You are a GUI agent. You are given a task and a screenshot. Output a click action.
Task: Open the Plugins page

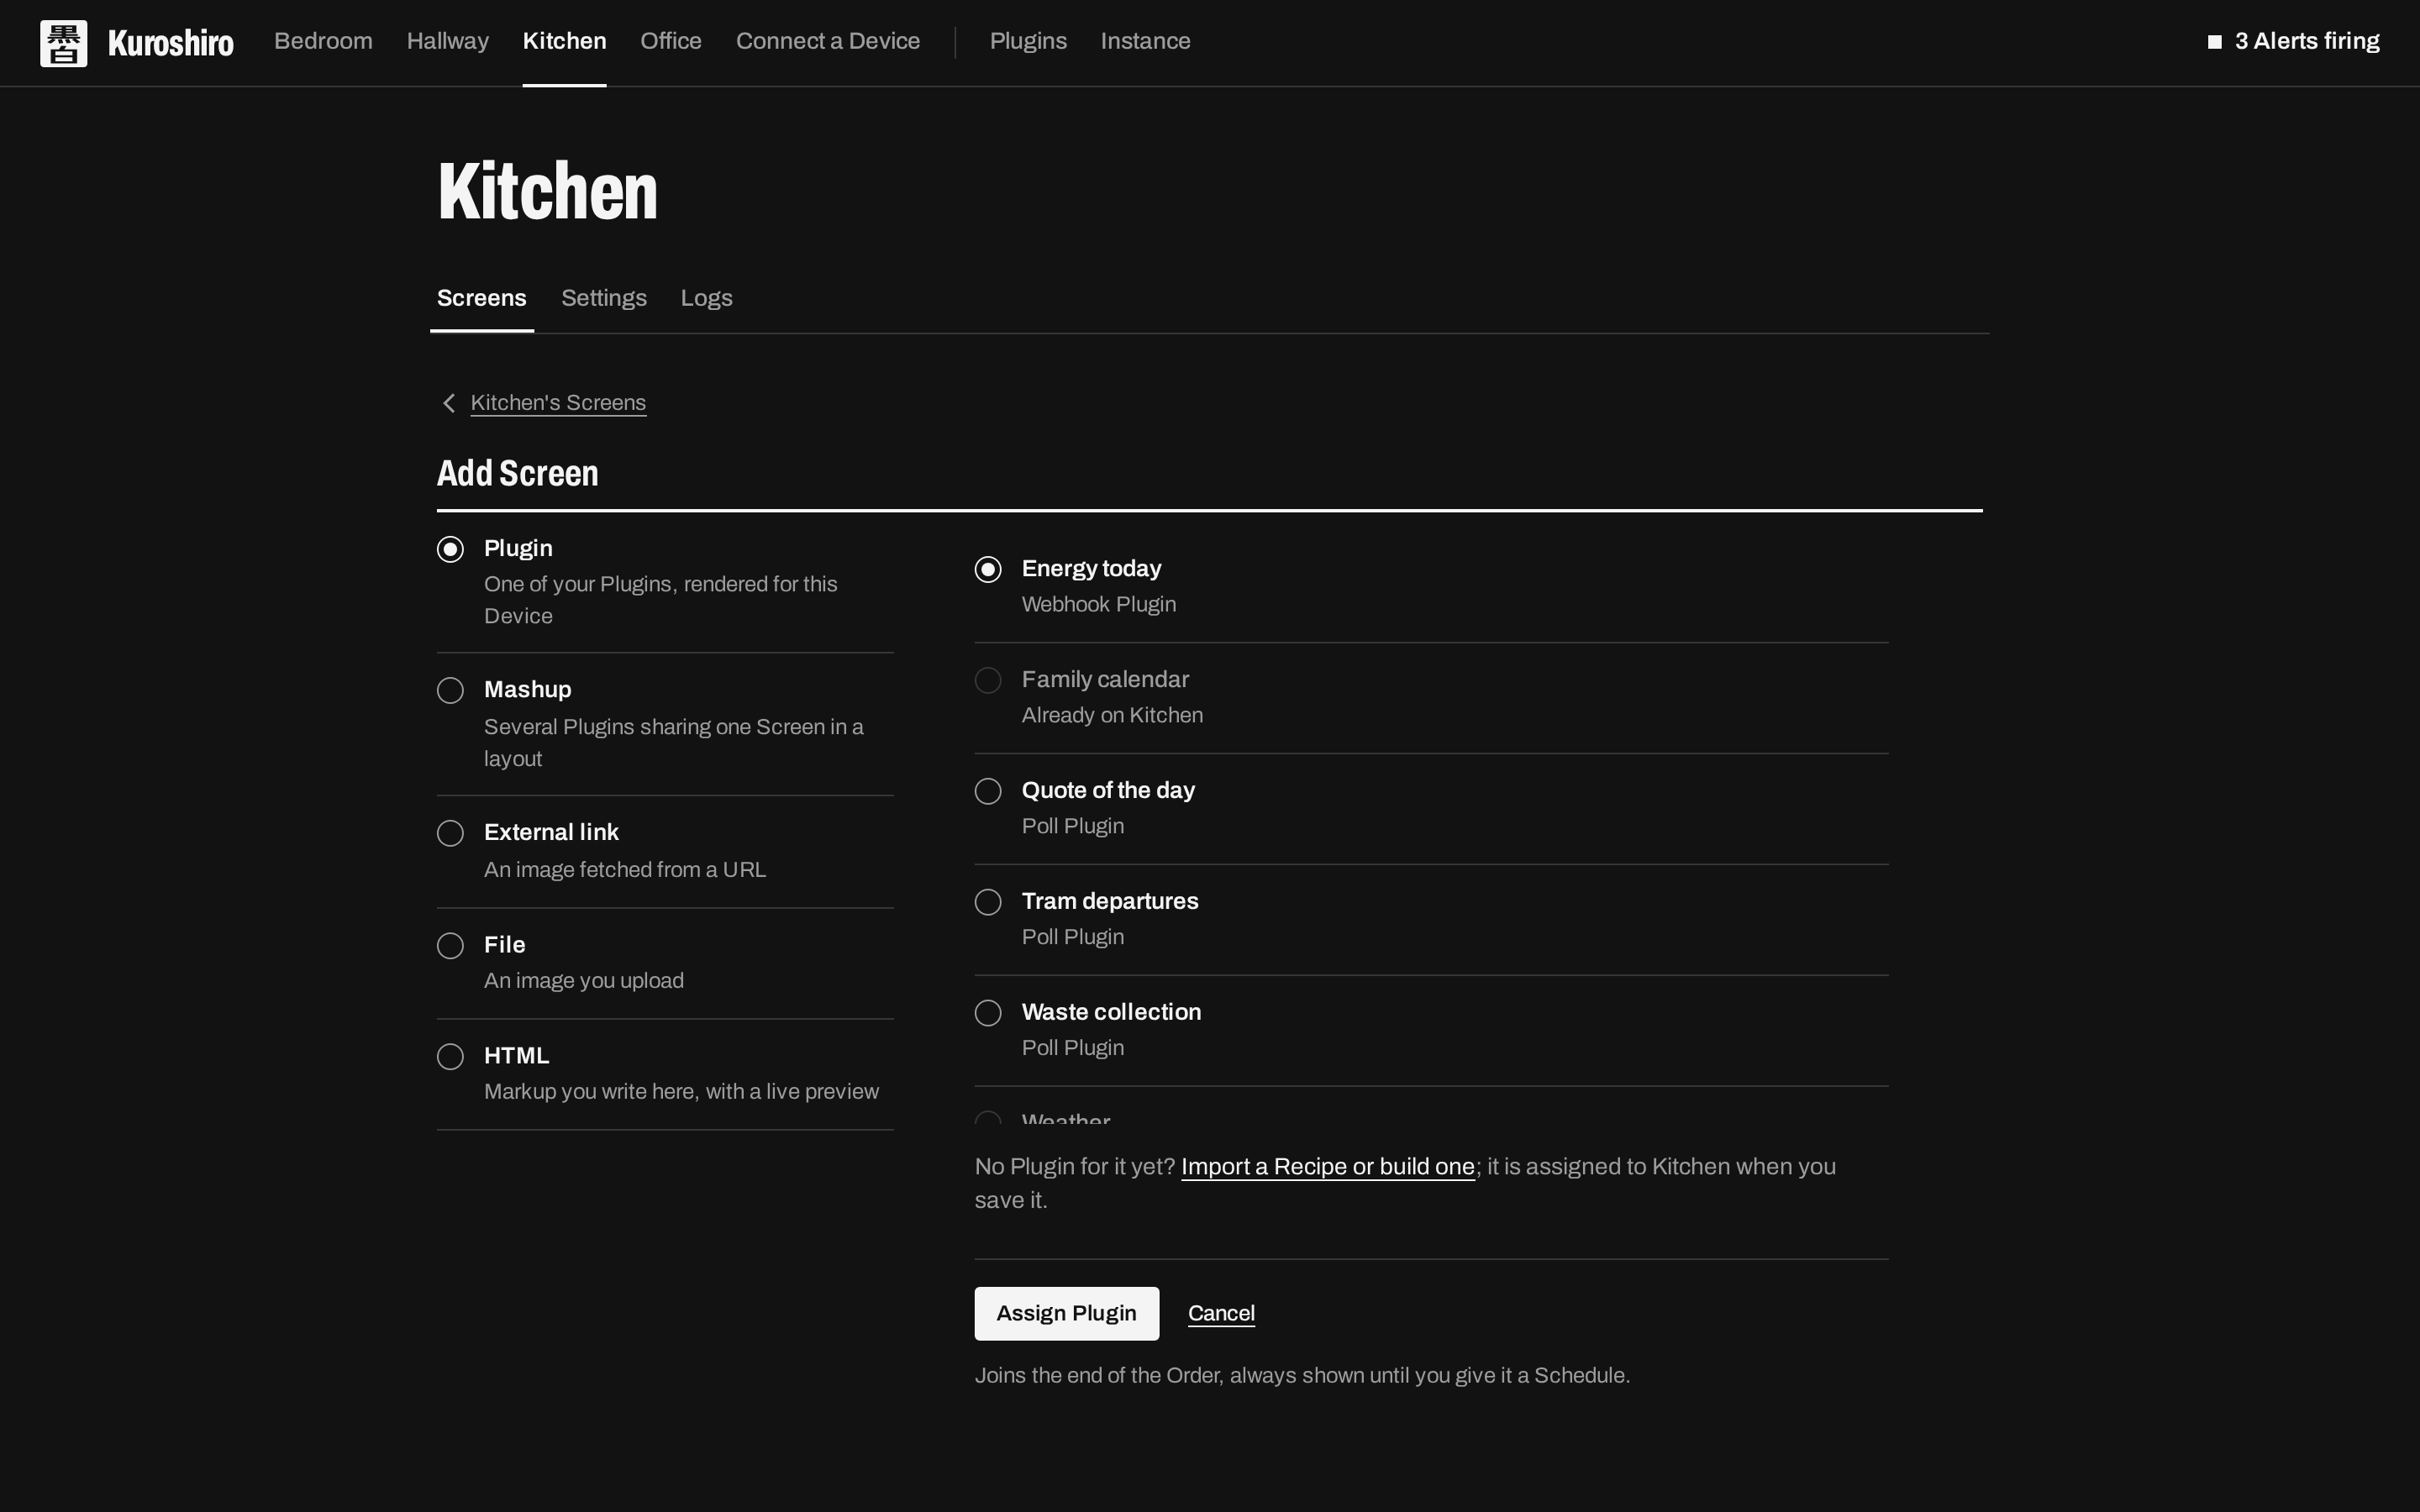click(1028, 41)
